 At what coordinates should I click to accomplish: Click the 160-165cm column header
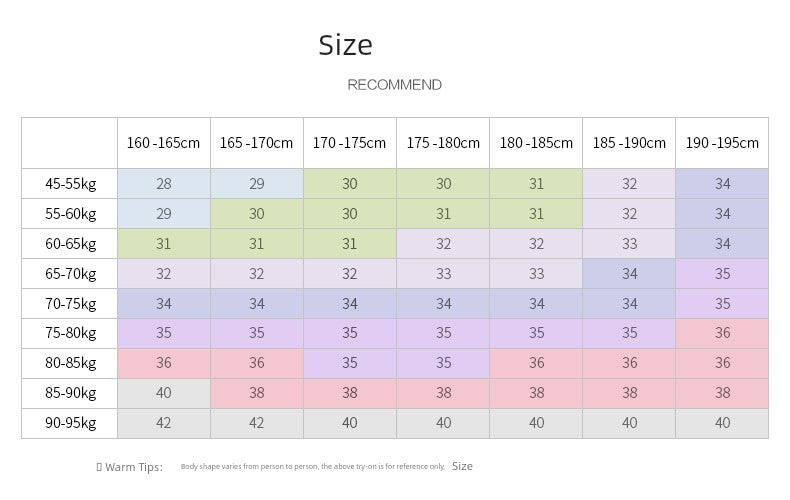point(164,143)
